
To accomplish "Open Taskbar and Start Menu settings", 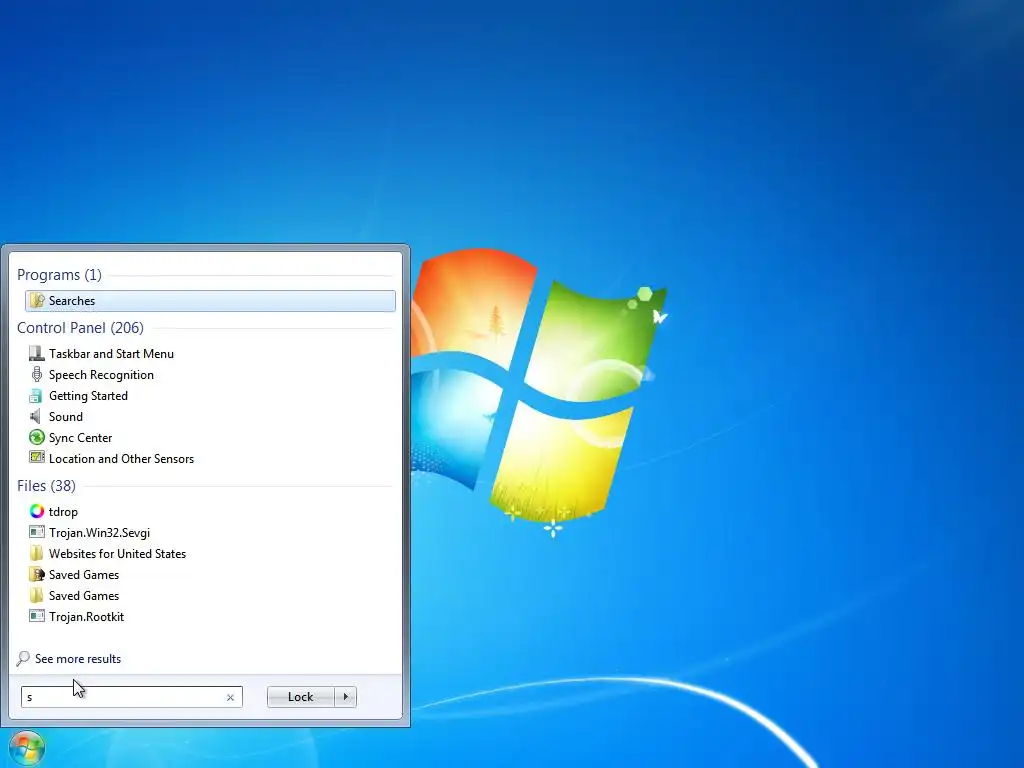I will (x=210, y=353).
